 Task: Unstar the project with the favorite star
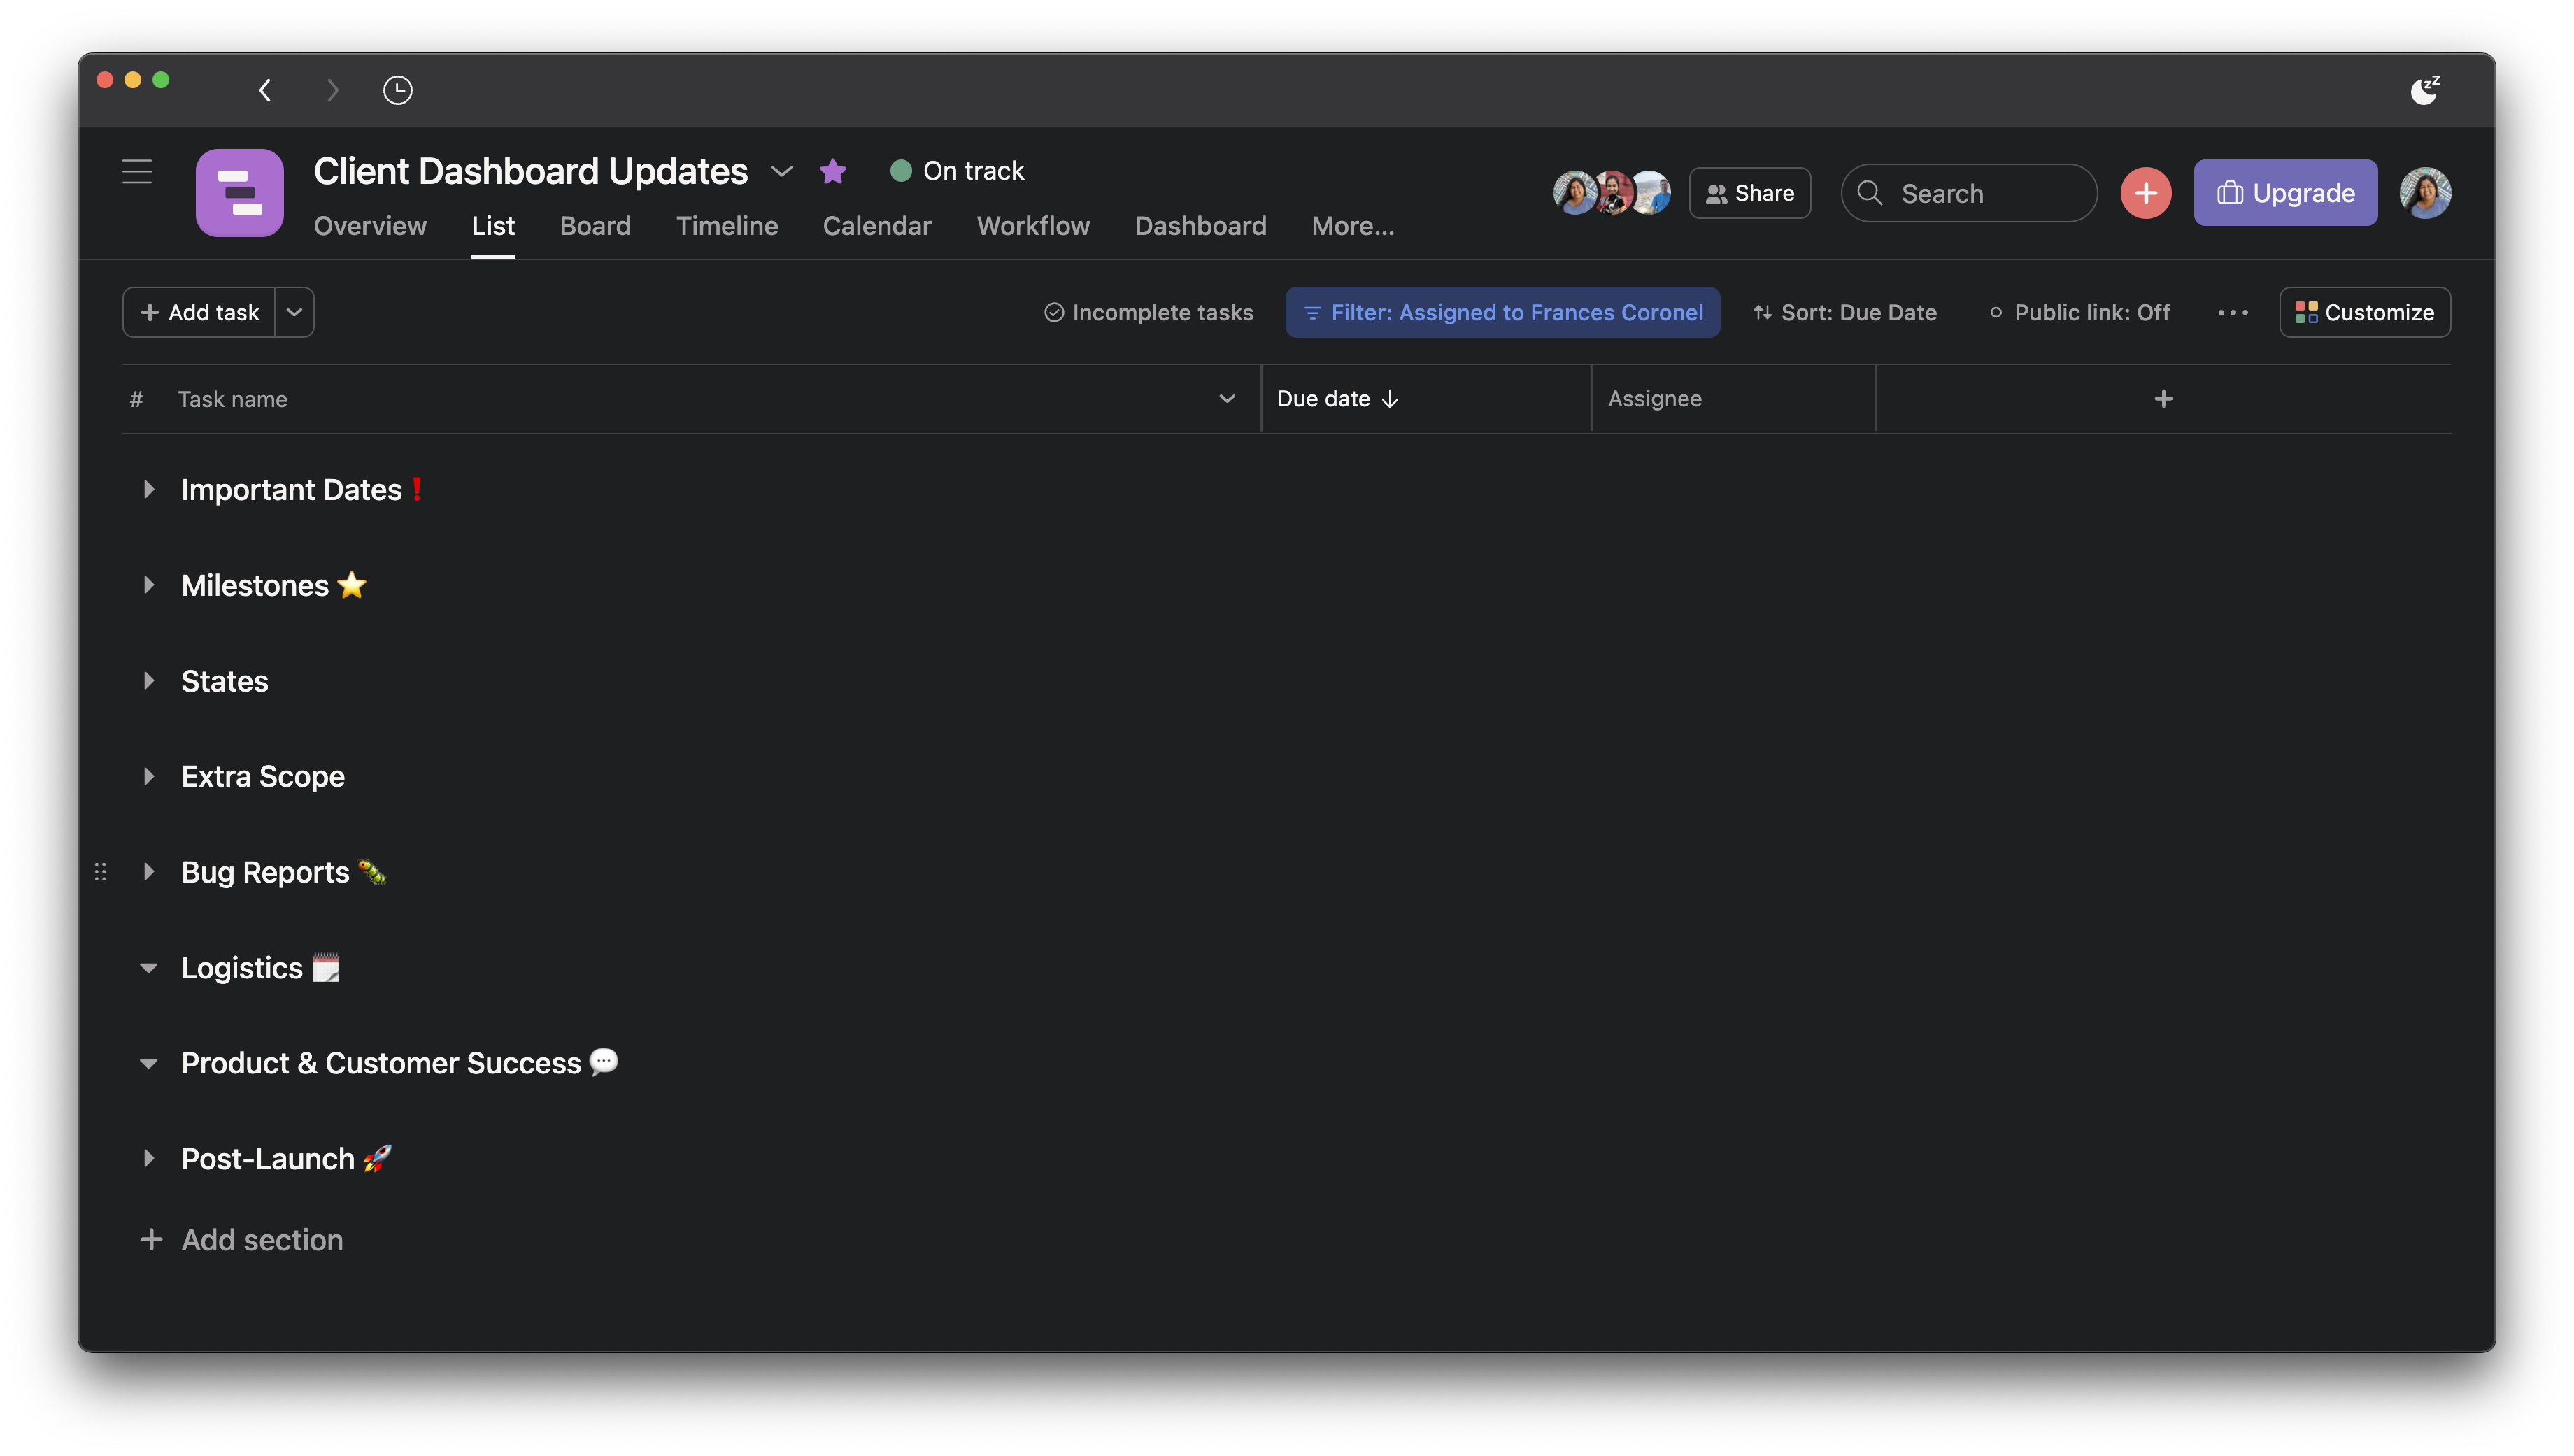point(832,171)
